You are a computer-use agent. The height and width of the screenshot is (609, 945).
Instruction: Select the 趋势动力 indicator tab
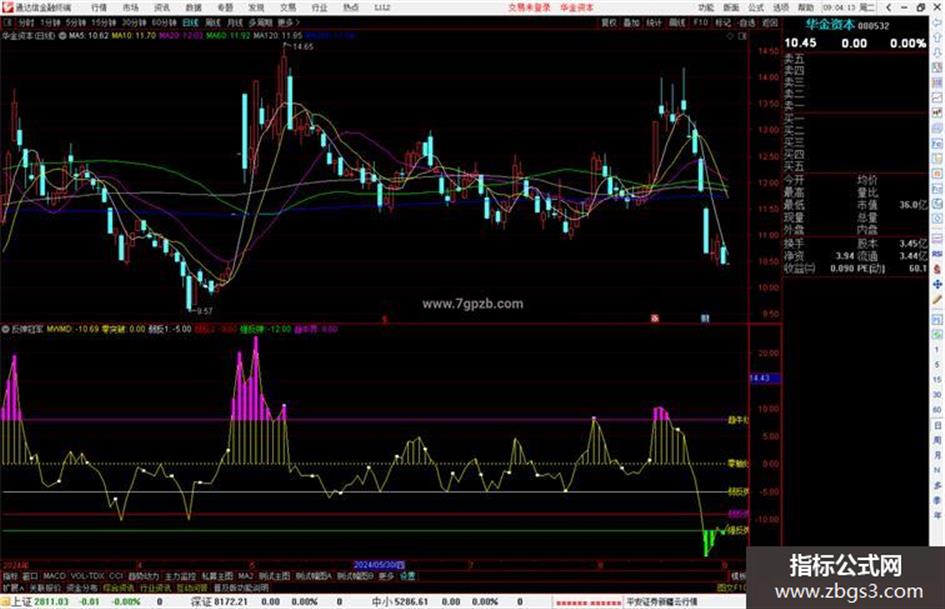pyautogui.click(x=143, y=576)
